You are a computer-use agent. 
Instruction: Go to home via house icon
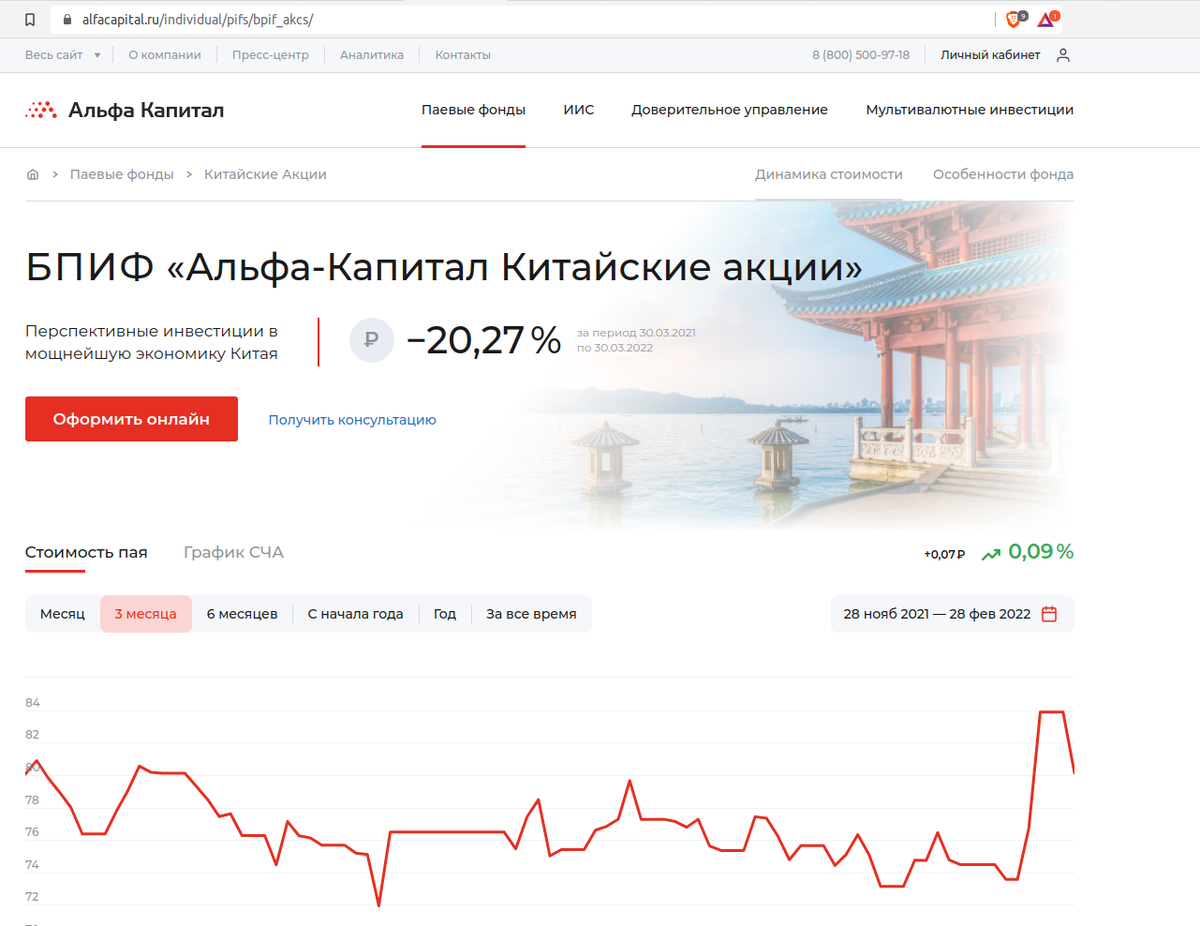pyautogui.click(x=33, y=174)
